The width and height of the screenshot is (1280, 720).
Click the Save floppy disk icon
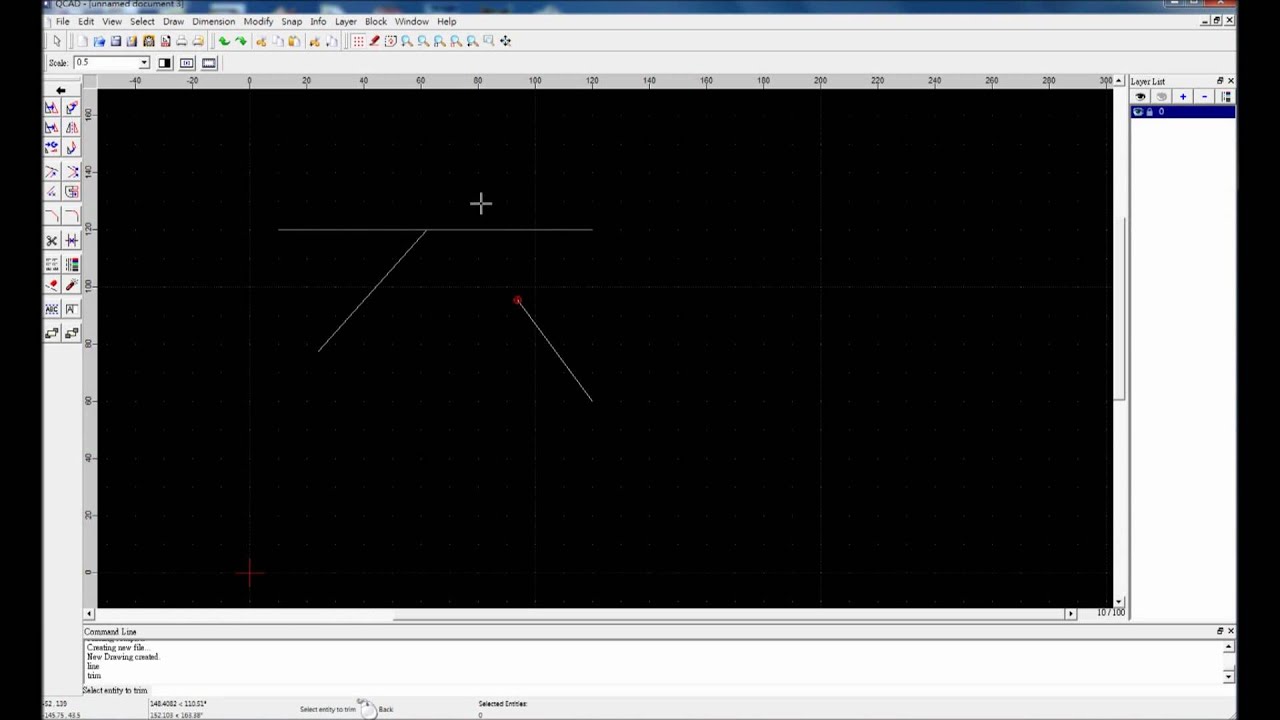(x=116, y=41)
